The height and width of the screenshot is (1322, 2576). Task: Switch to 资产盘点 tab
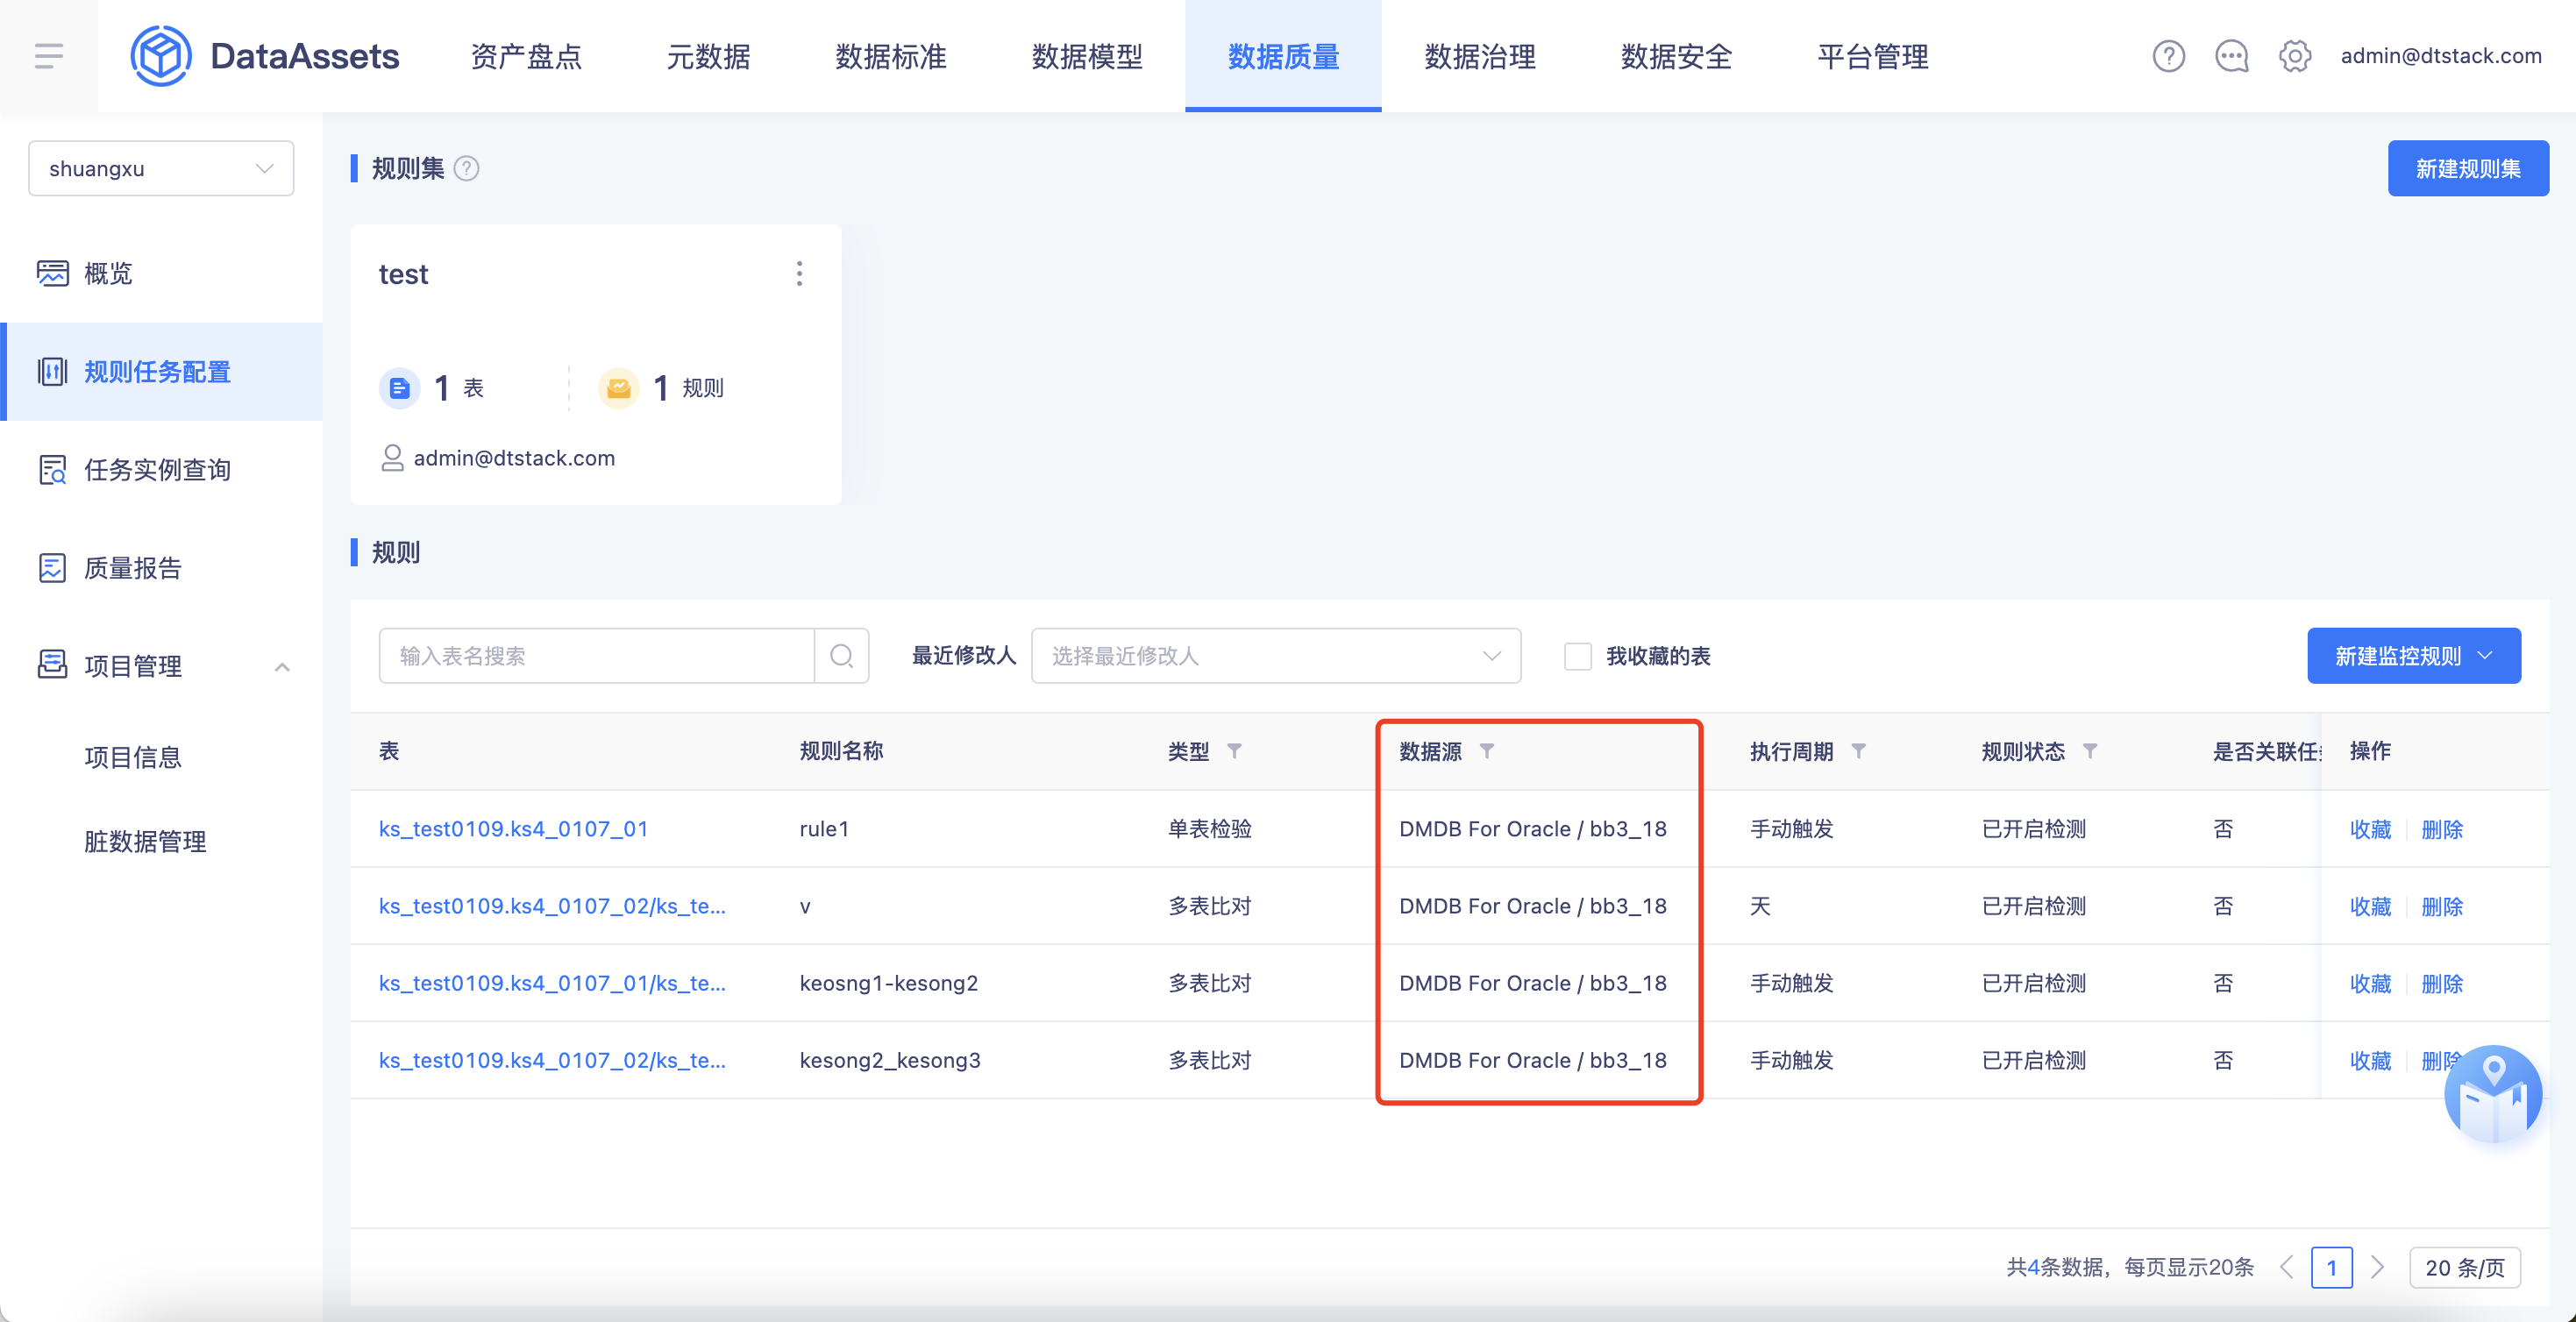(526, 56)
